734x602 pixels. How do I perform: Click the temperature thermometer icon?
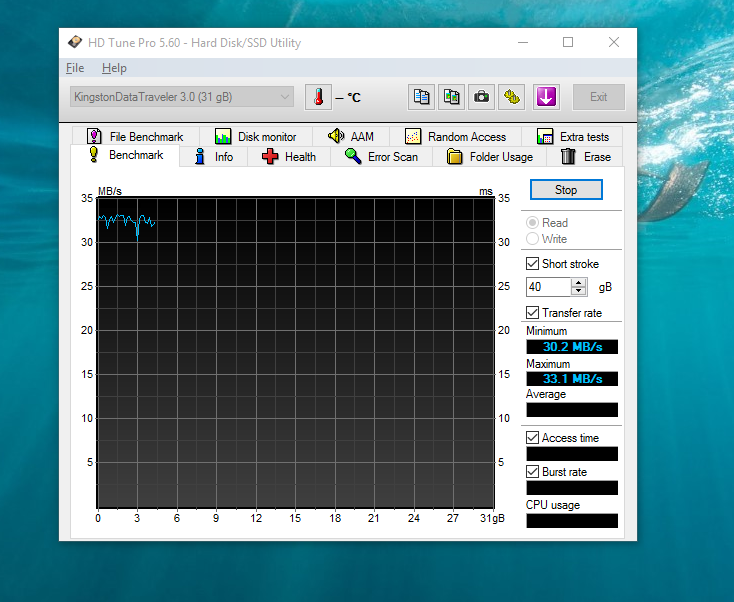(x=318, y=97)
